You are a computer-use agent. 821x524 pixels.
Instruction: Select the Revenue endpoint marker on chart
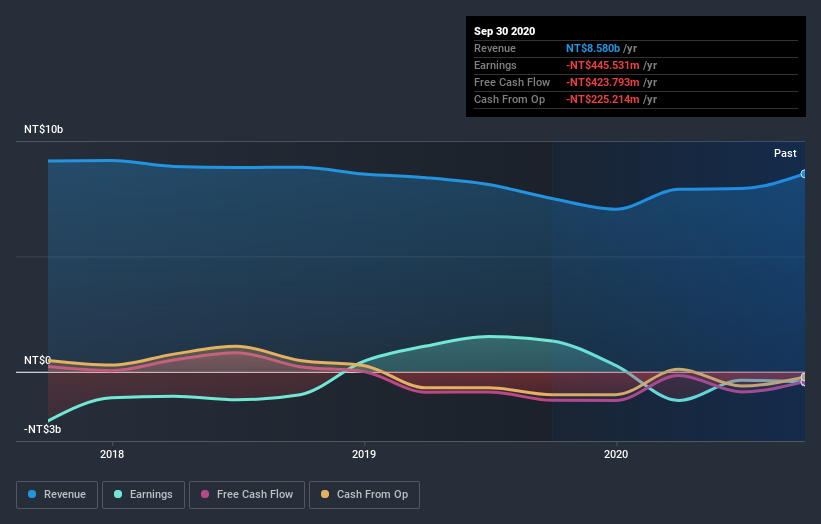[804, 174]
